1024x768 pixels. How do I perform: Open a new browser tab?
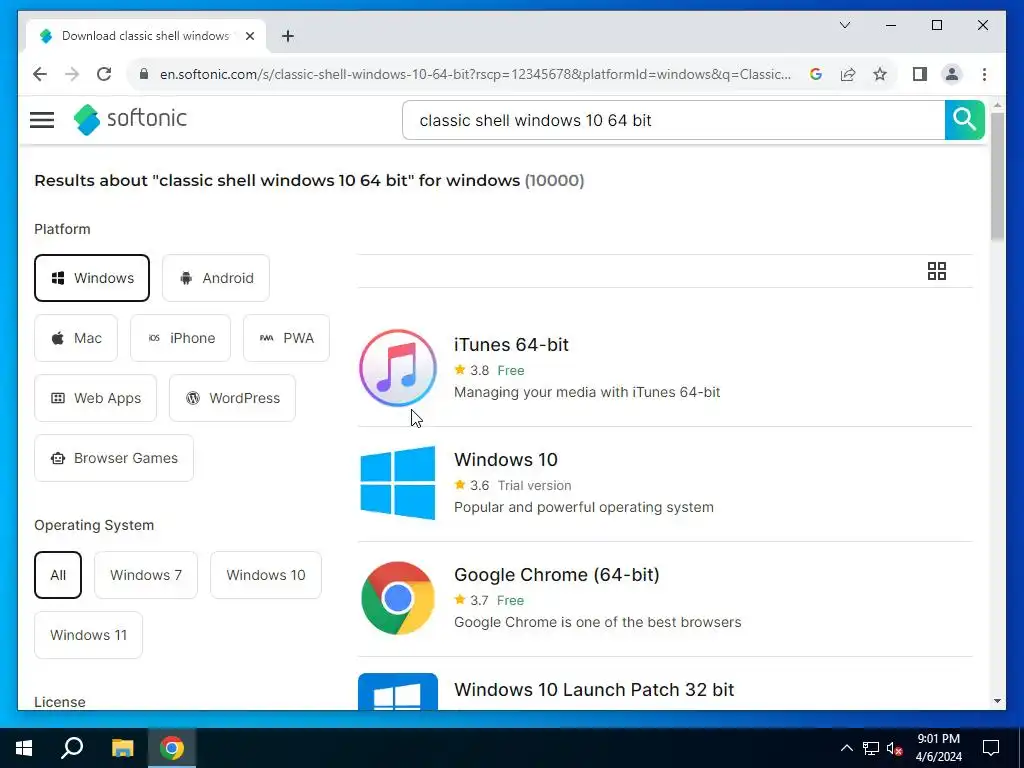[x=287, y=36]
